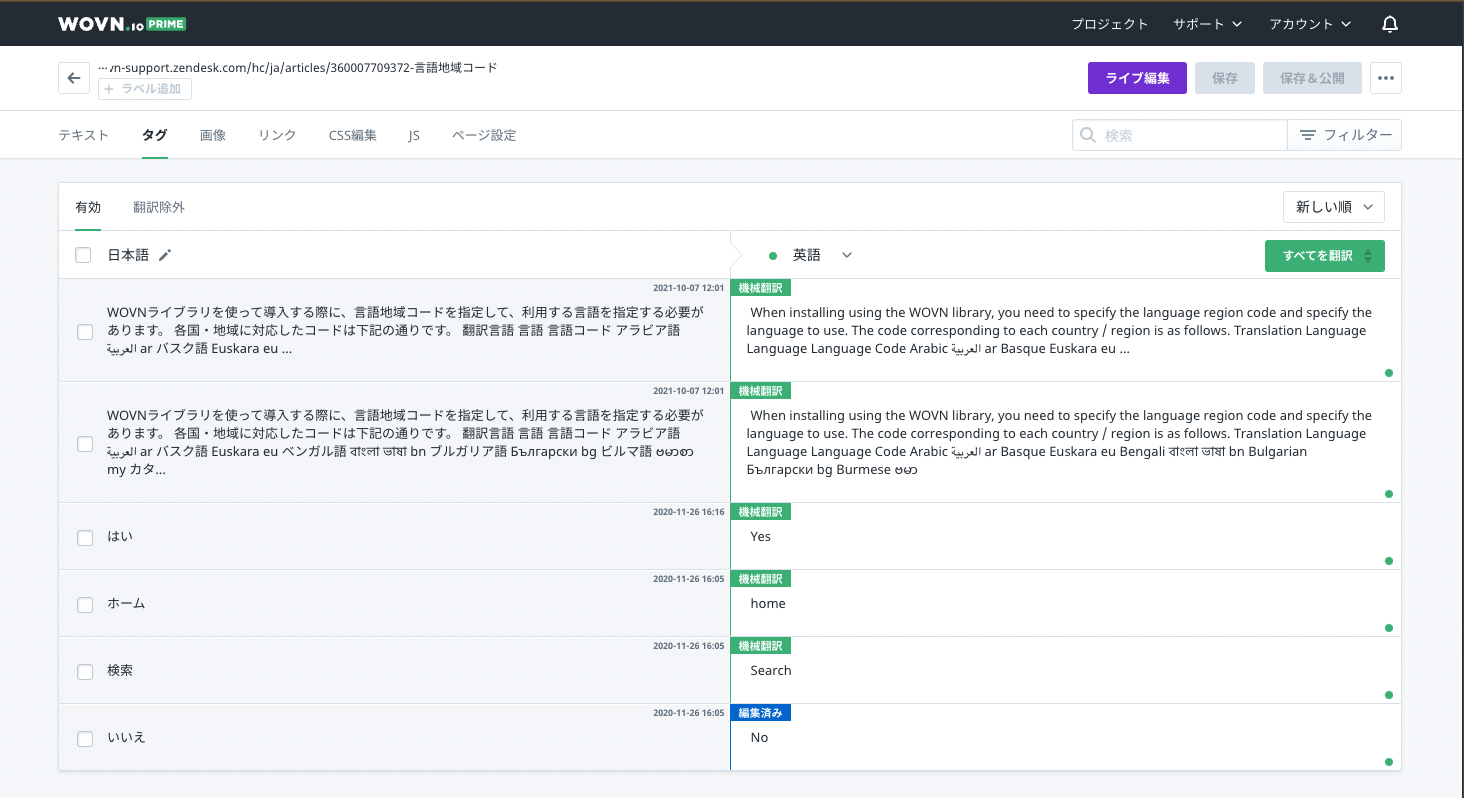Click the ラベル追加 add label button
Viewport: 1464px width, 798px height.
145,89
